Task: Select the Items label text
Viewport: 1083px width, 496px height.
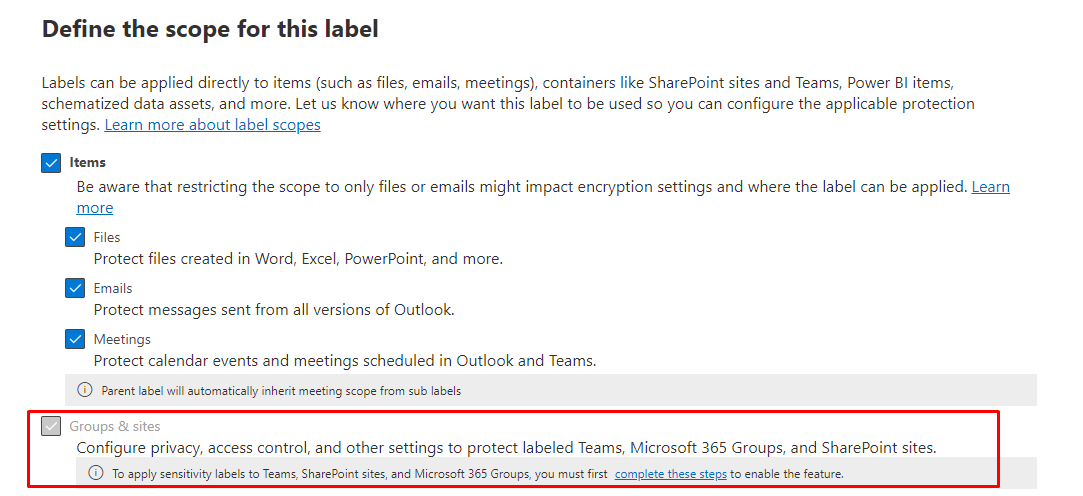Action: [x=88, y=162]
